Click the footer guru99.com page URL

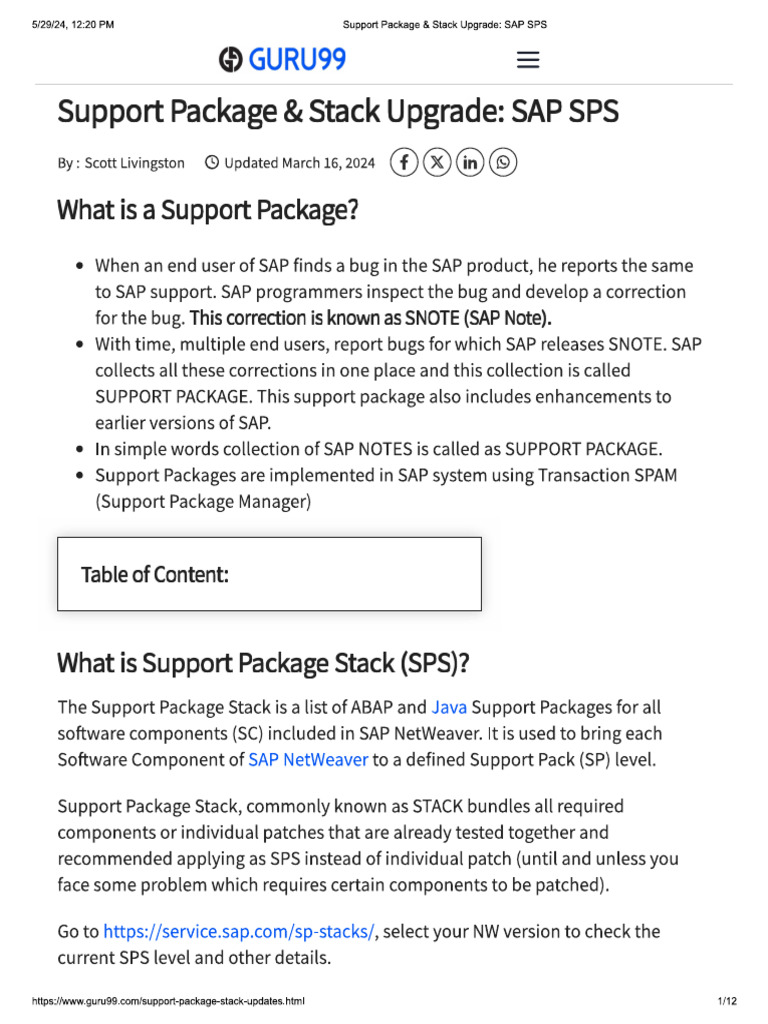(x=168, y=1001)
